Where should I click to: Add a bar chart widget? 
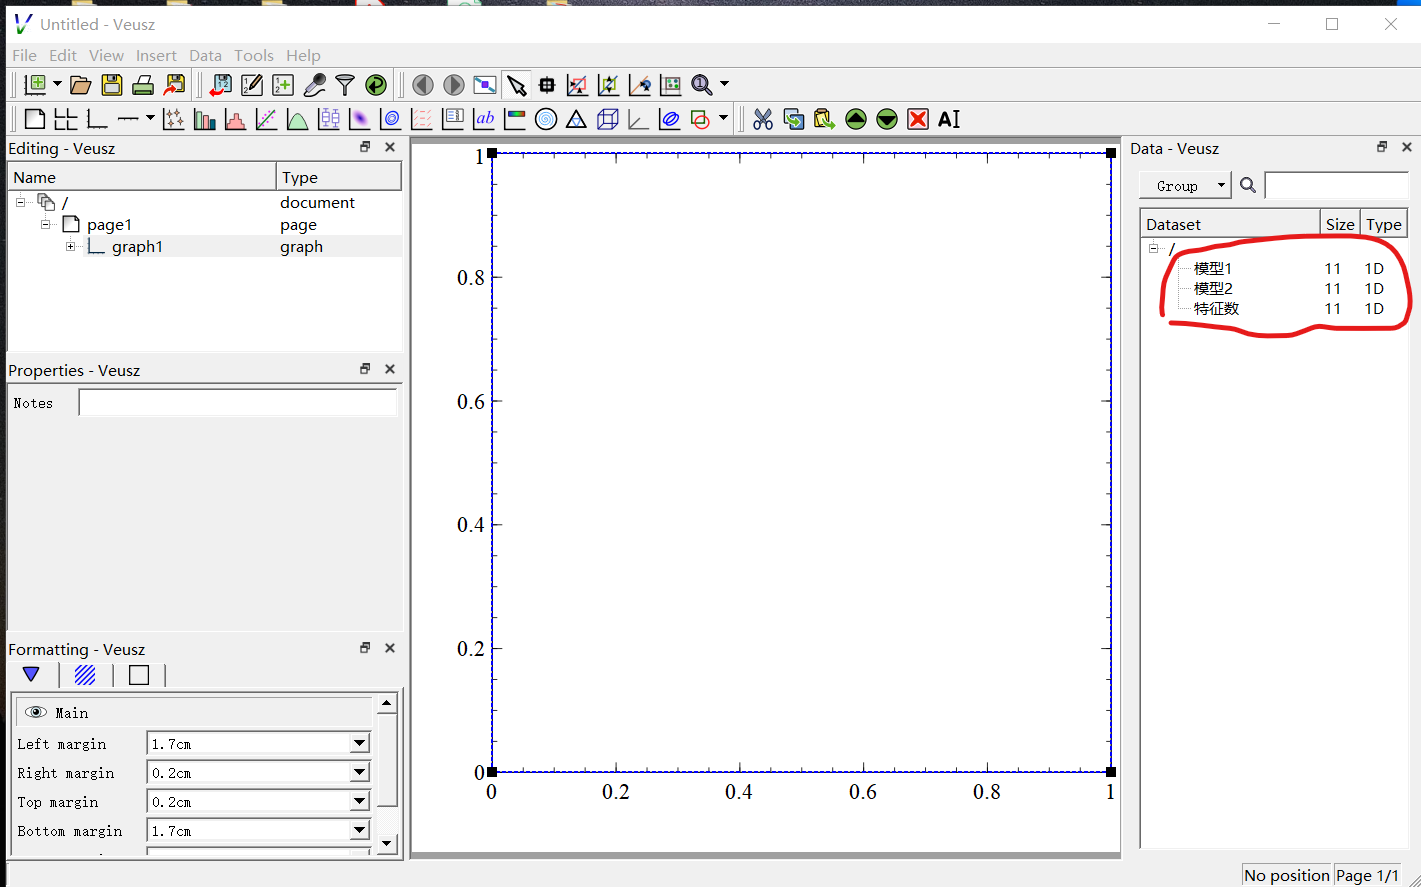pyautogui.click(x=205, y=120)
